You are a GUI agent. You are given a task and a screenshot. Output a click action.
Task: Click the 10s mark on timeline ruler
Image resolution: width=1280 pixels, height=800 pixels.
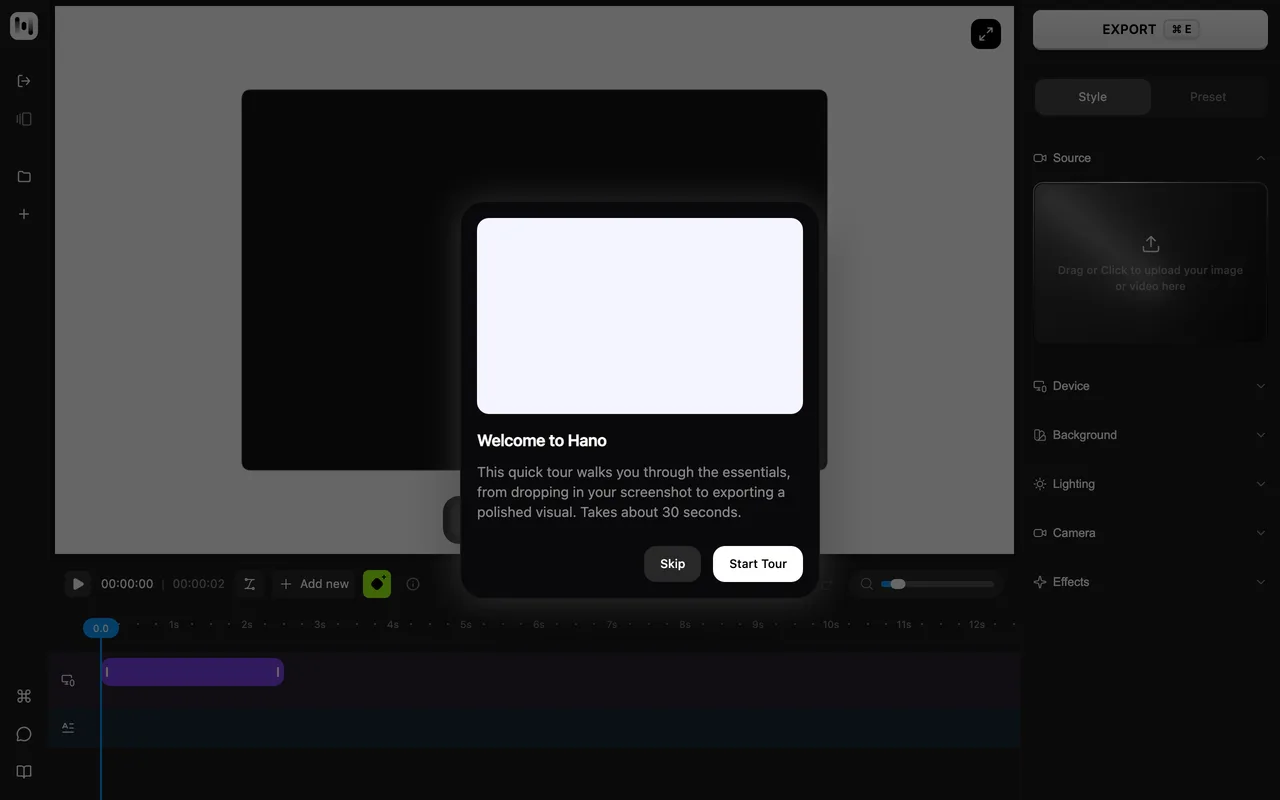pos(831,625)
